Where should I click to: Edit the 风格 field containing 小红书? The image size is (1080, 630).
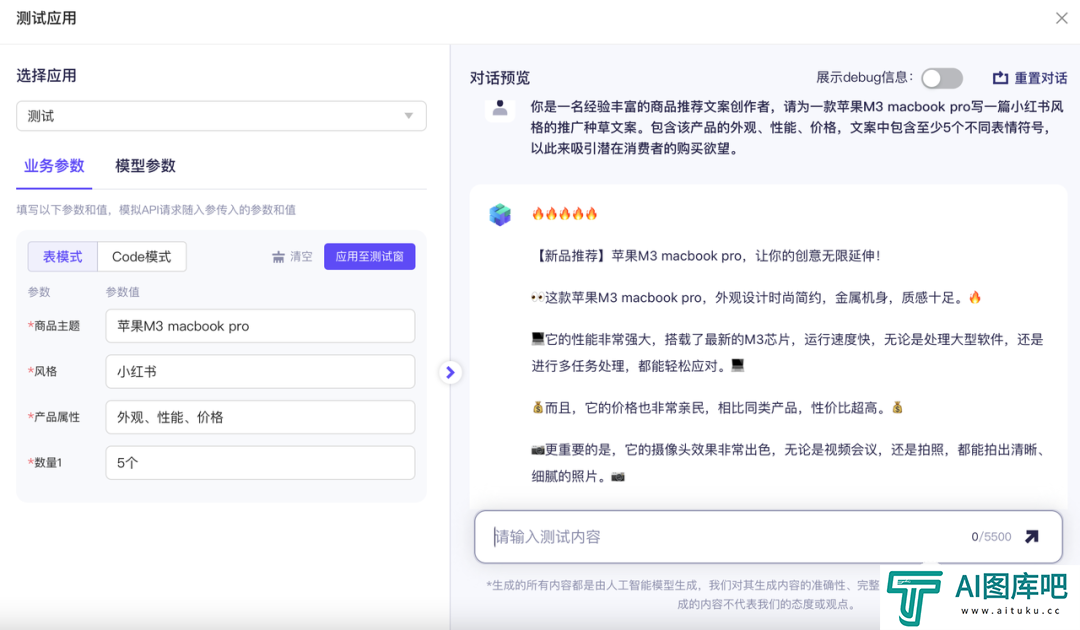(x=260, y=372)
